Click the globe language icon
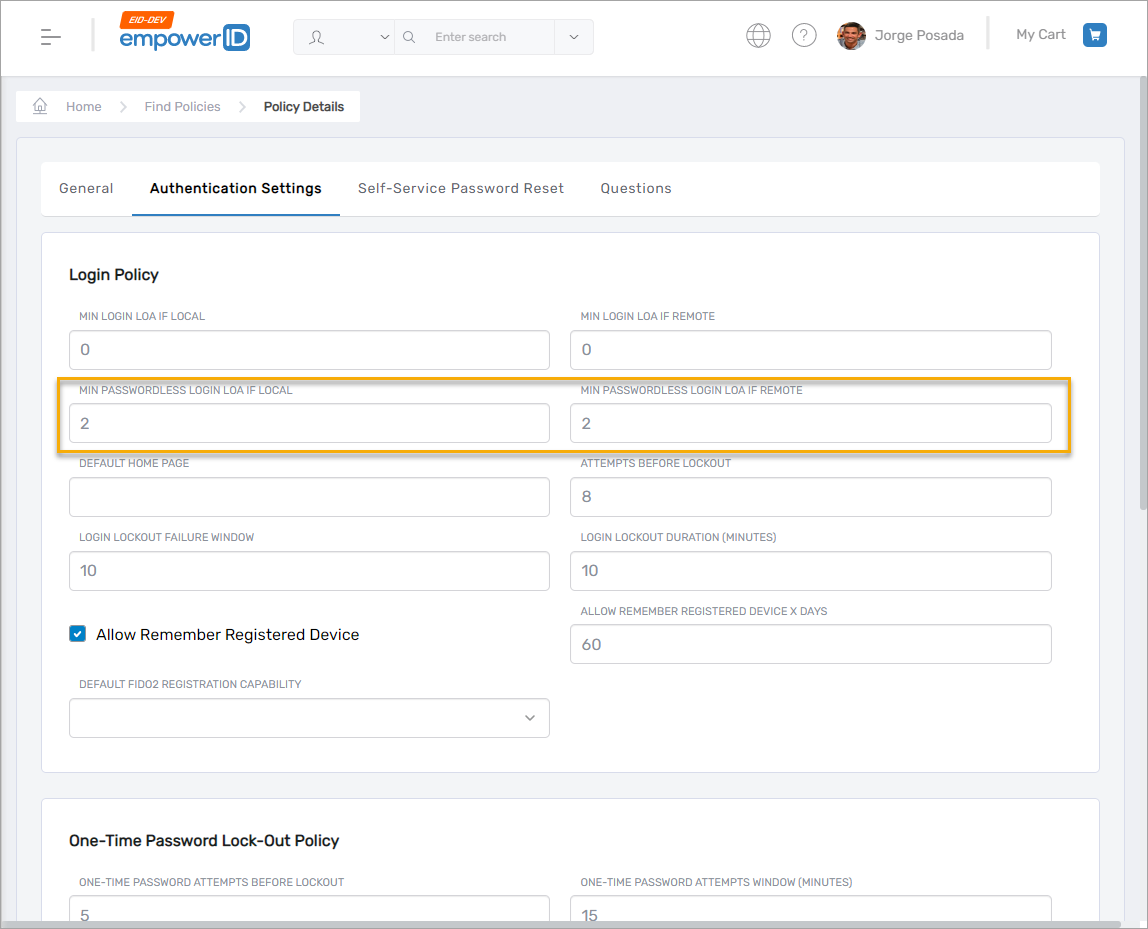The image size is (1148, 929). pyautogui.click(x=758, y=36)
